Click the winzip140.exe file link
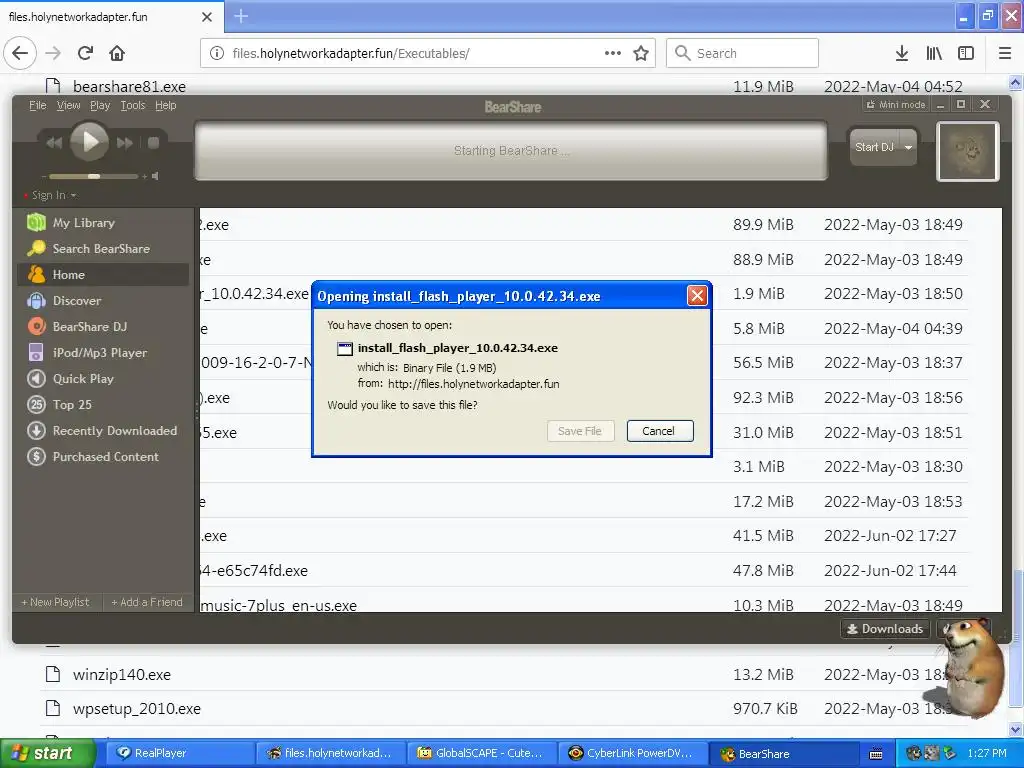The image size is (1024, 768). (122, 675)
